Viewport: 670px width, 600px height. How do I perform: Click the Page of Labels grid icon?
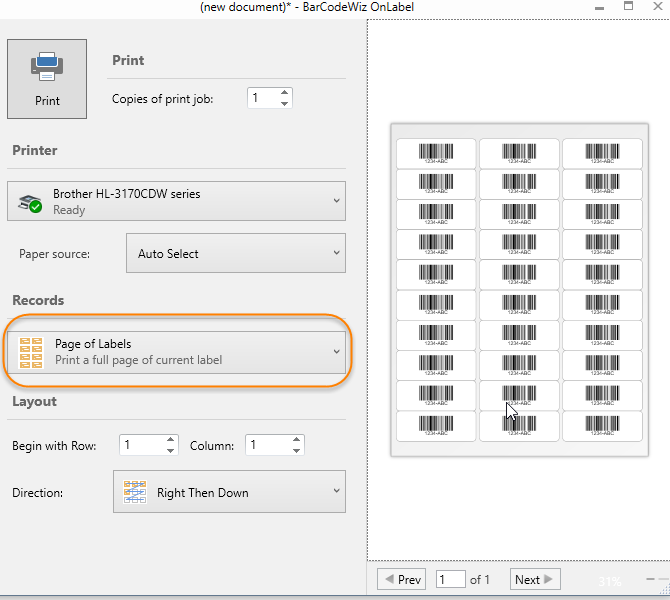pyautogui.click(x=31, y=353)
